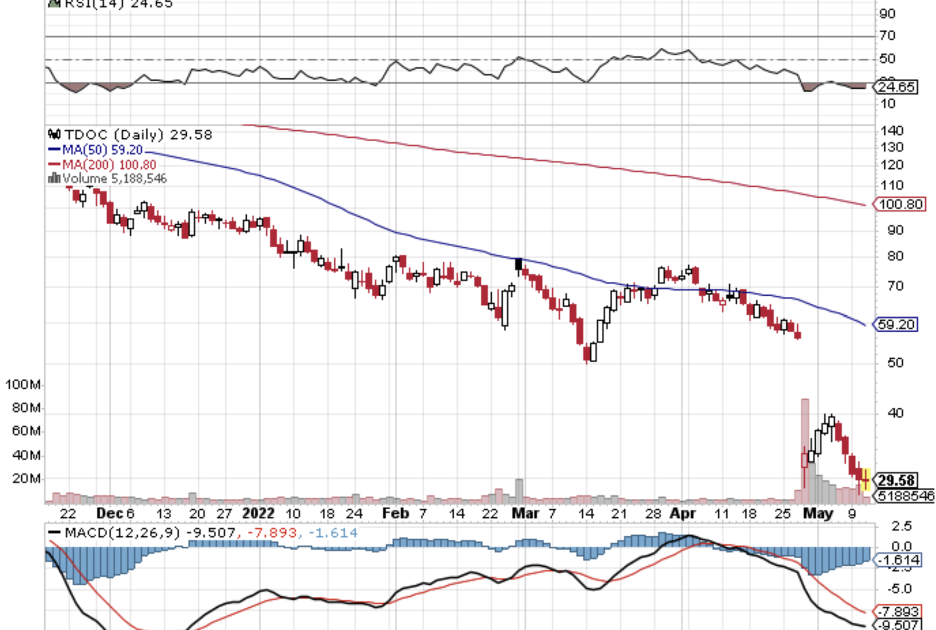Click the May label on the date axis

818,512
